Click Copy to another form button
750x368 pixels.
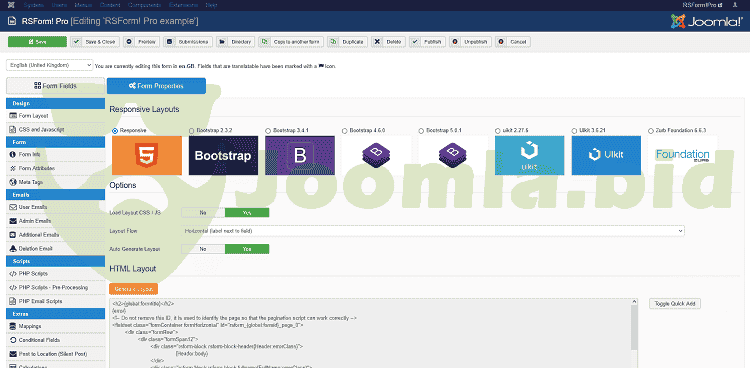pos(292,42)
